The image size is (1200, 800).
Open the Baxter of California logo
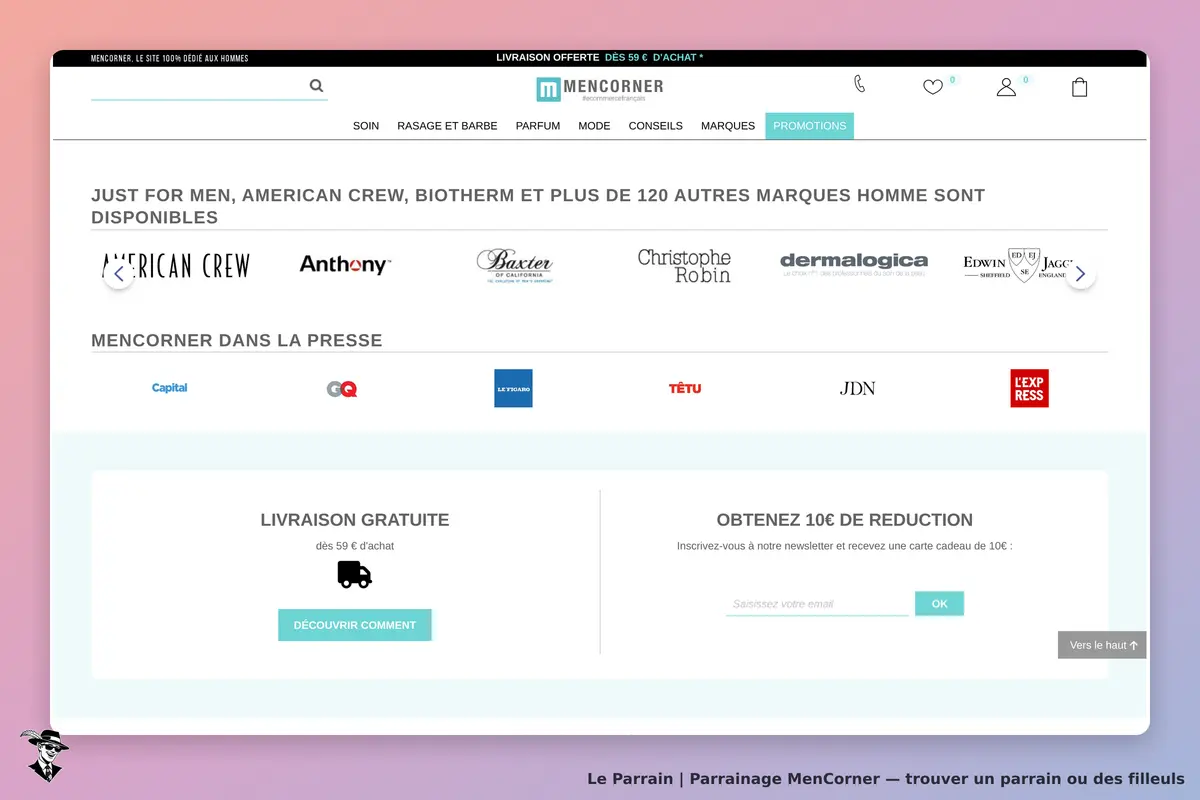(514, 266)
